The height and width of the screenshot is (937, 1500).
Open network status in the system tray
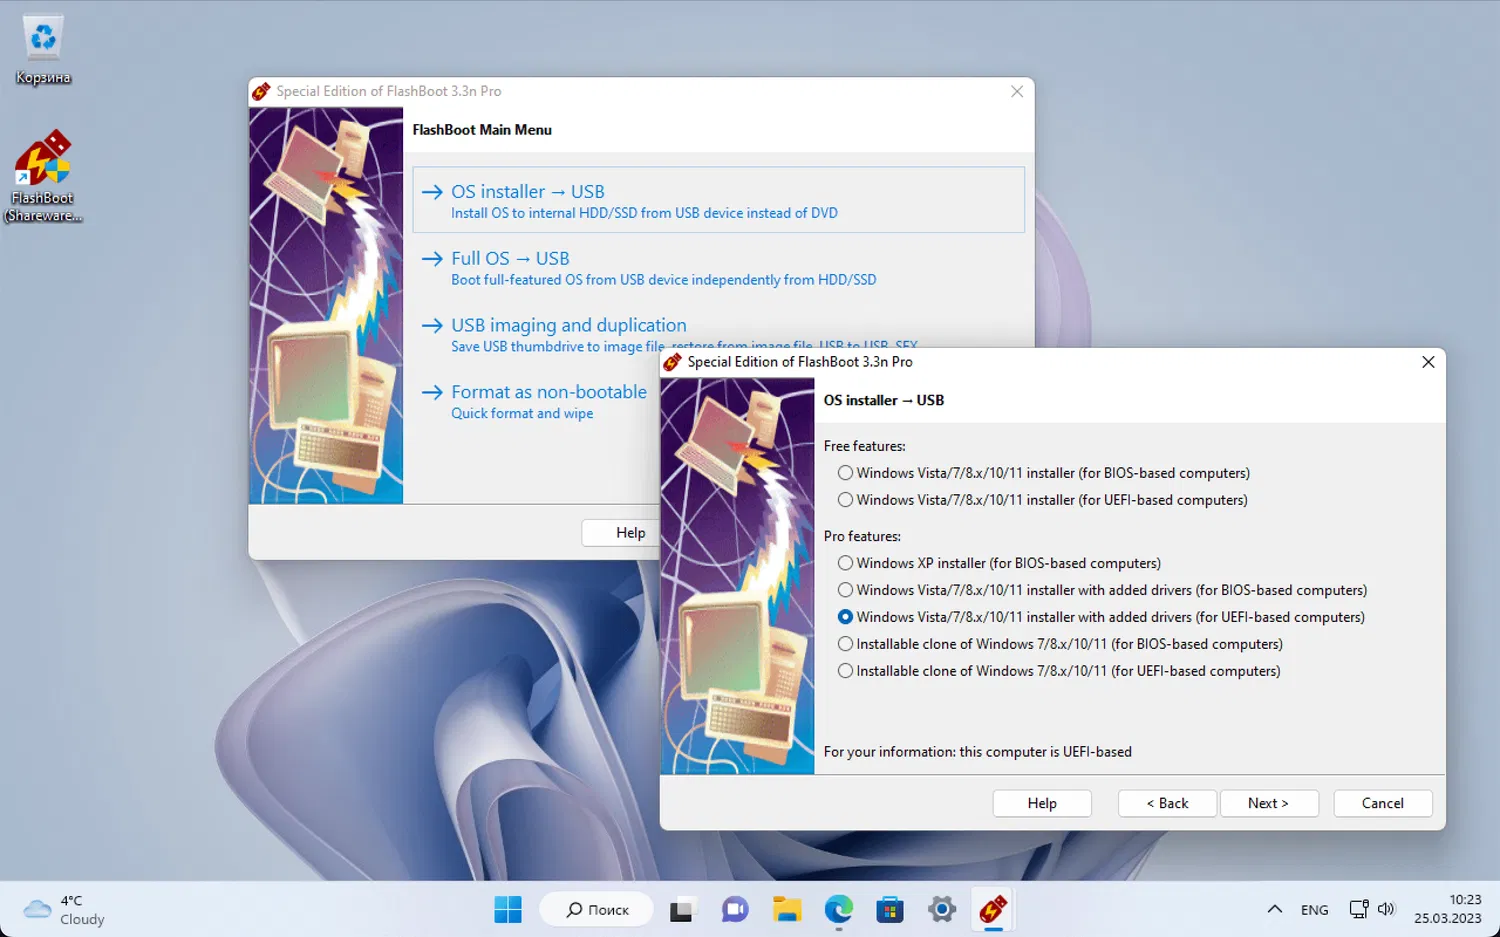pyautogui.click(x=1359, y=909)
